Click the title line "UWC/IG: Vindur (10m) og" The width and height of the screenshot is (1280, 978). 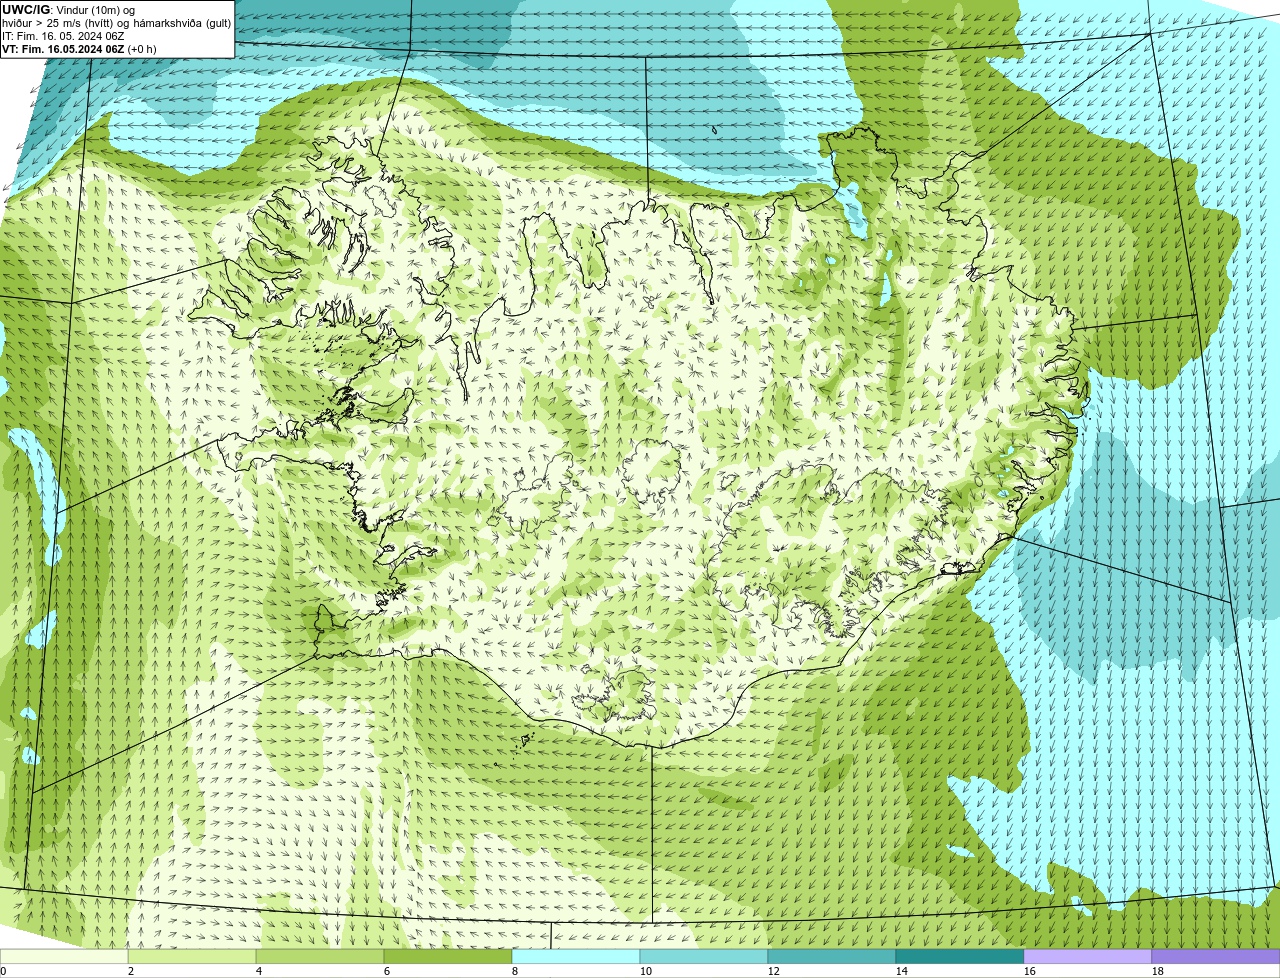click(68, 10)
